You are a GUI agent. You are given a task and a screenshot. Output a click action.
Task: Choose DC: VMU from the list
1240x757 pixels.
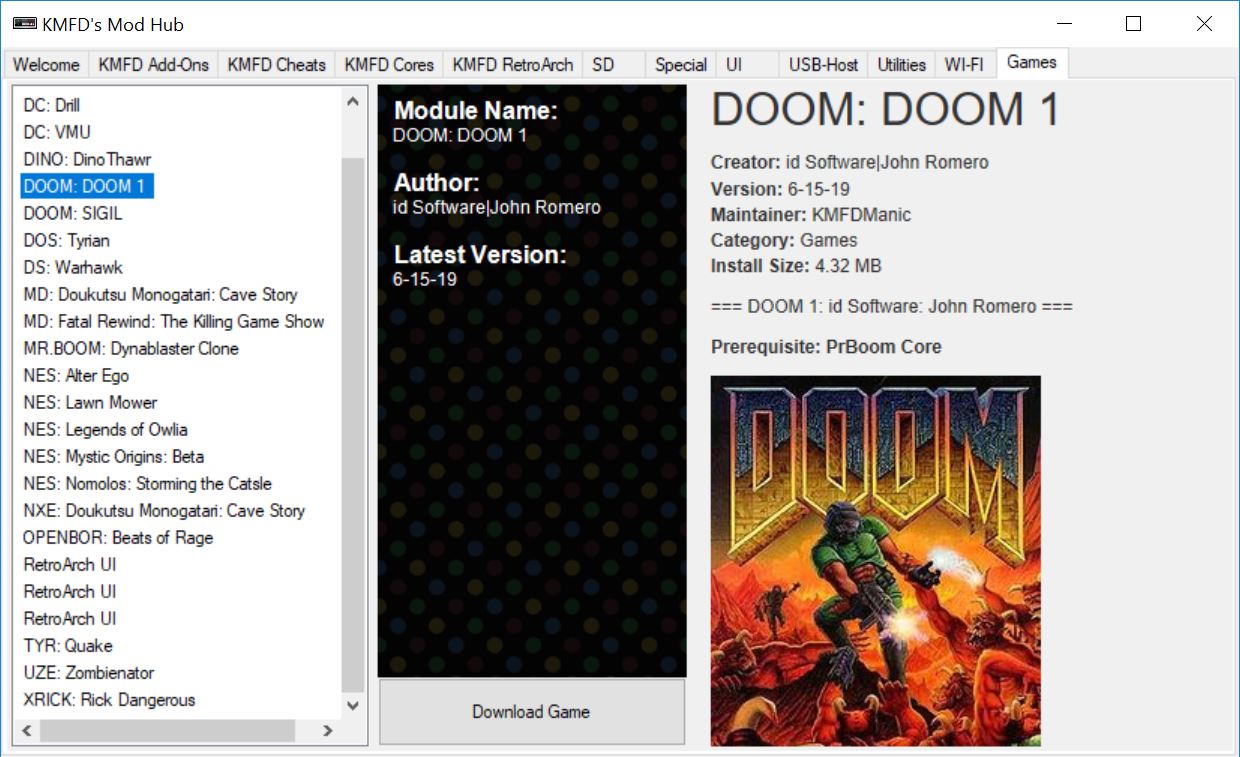[x=57, y=132]
